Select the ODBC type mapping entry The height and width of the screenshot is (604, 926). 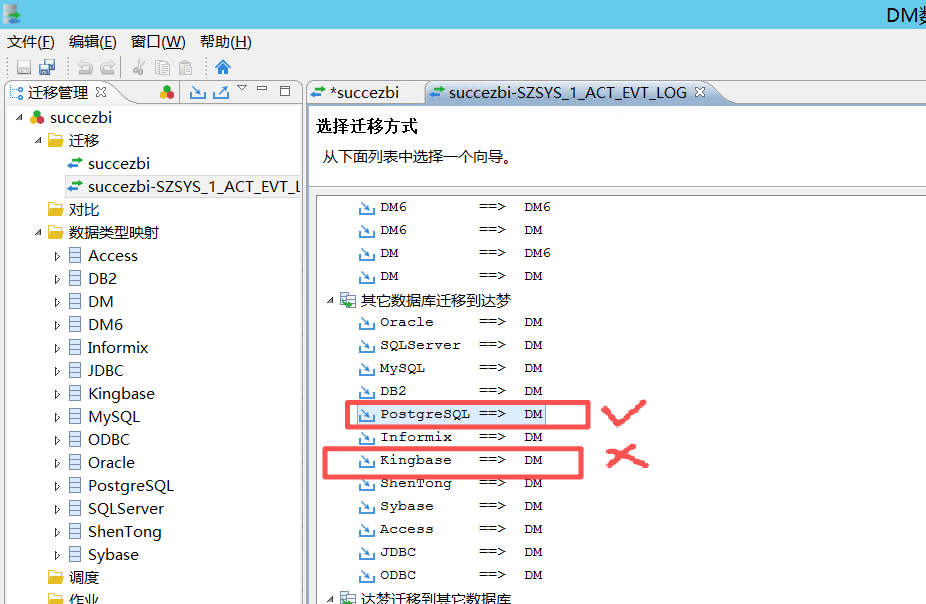(x=109, y=440)
